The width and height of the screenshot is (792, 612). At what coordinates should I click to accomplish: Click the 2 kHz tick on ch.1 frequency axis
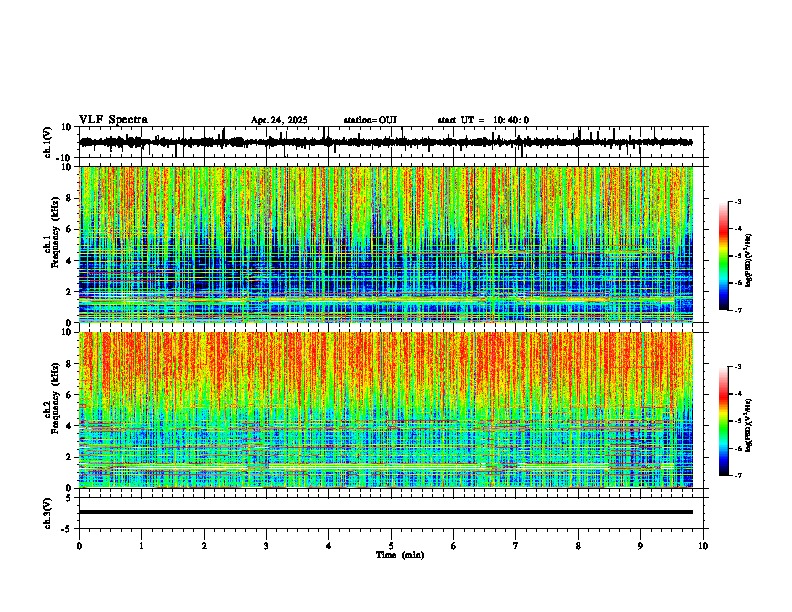(69, 291)
